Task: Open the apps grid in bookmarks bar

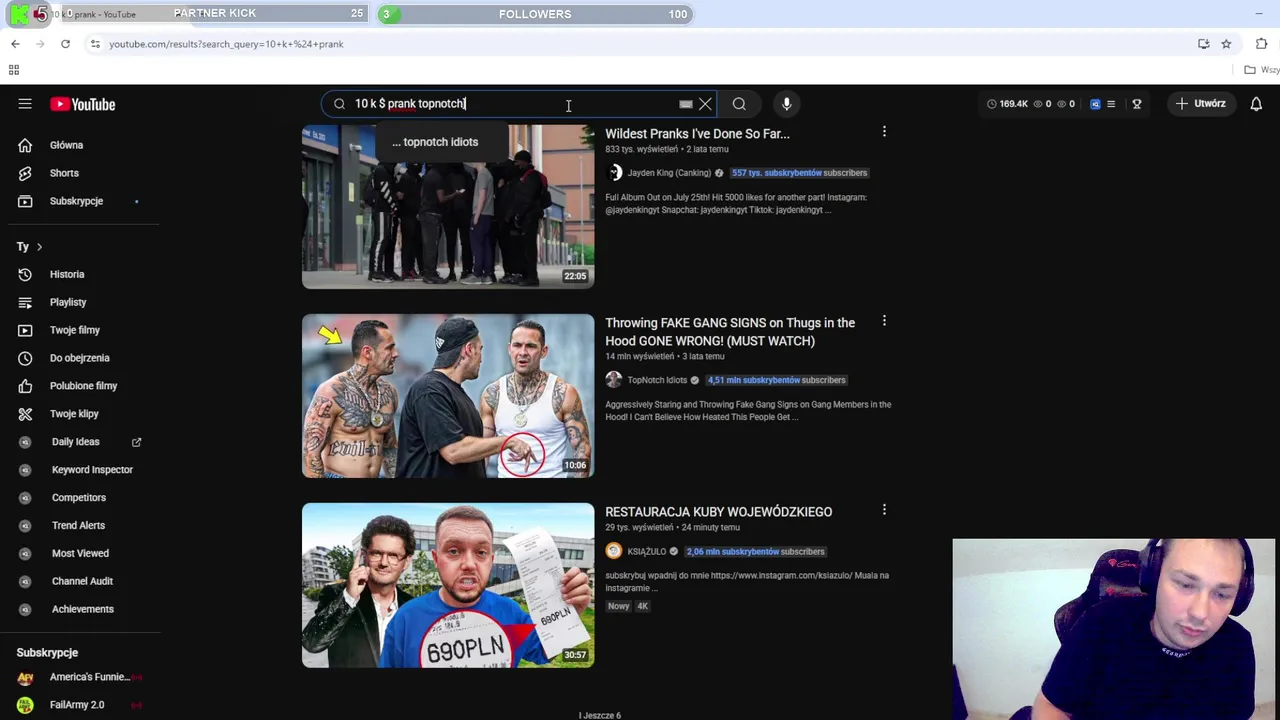Action: (x=14, y=70)
